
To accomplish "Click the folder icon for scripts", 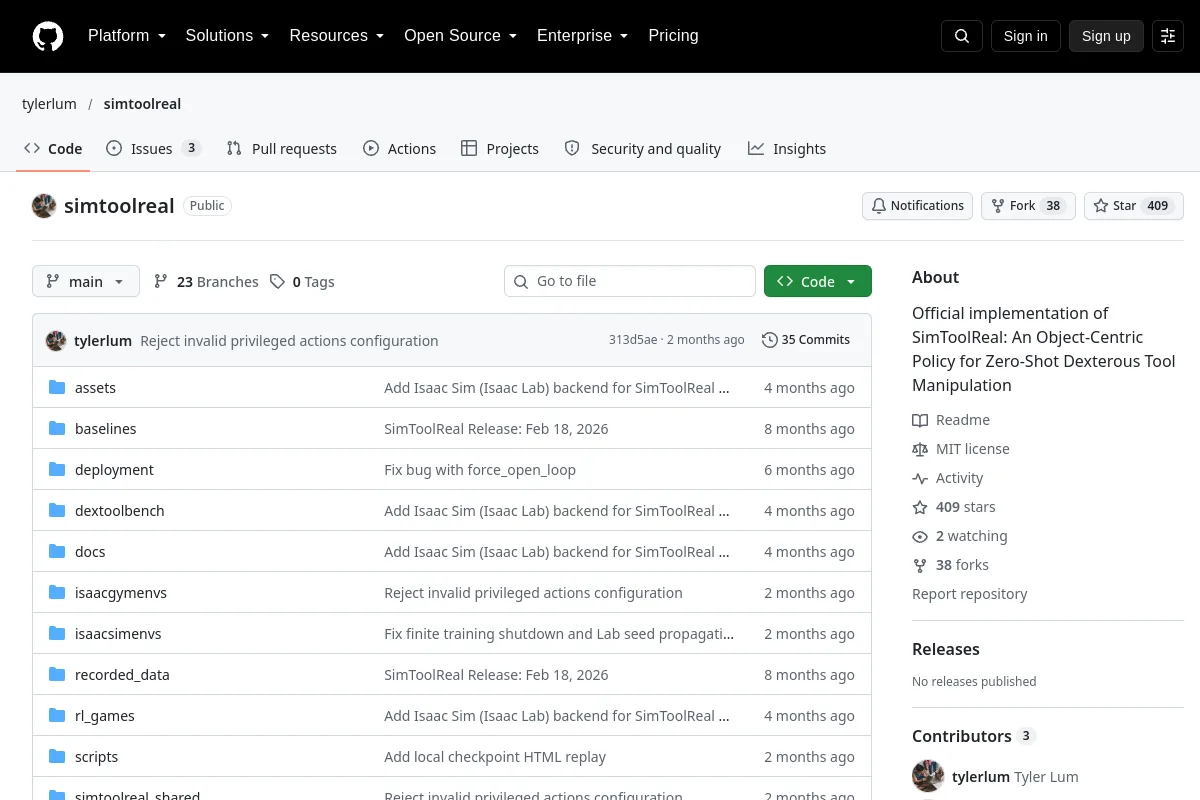I will (x=57, y=757).
